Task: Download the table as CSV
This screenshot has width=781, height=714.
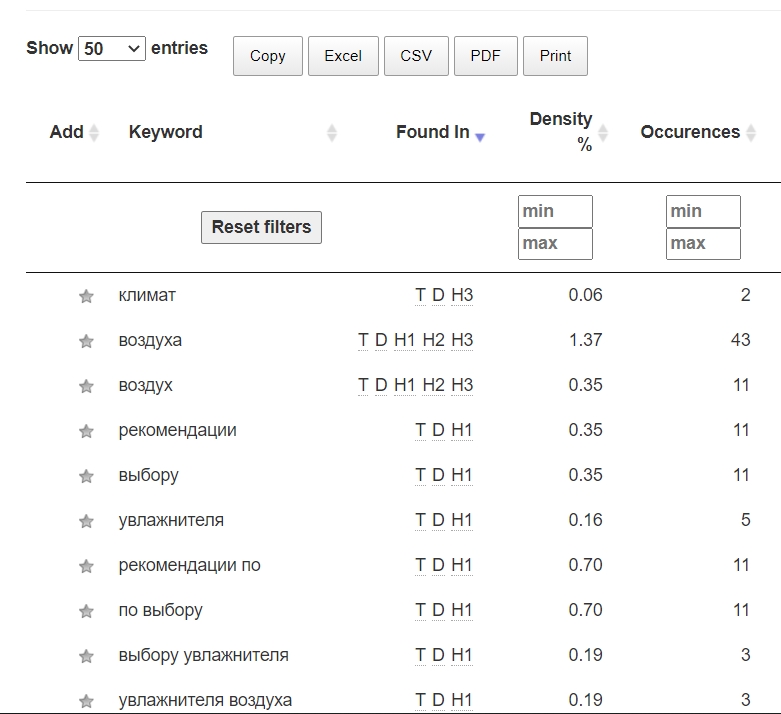Action: (x=416, y=56)
